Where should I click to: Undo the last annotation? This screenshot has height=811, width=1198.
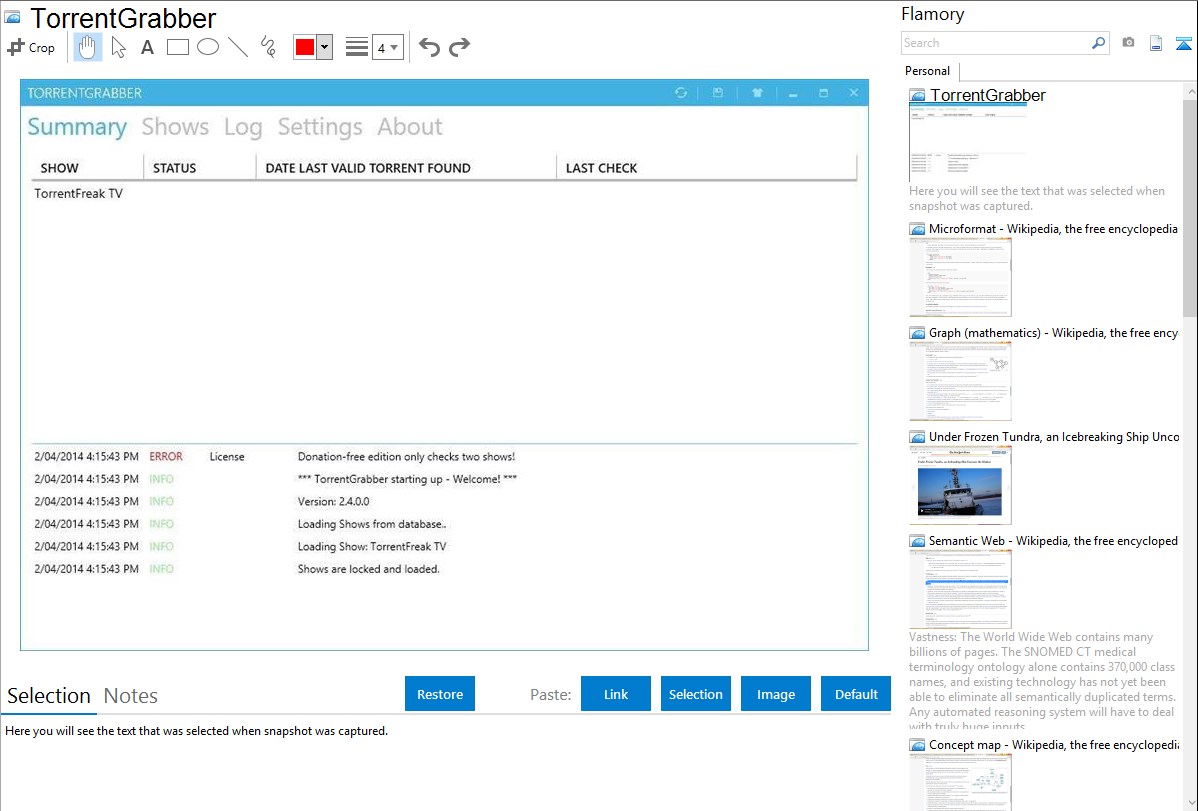429,47
